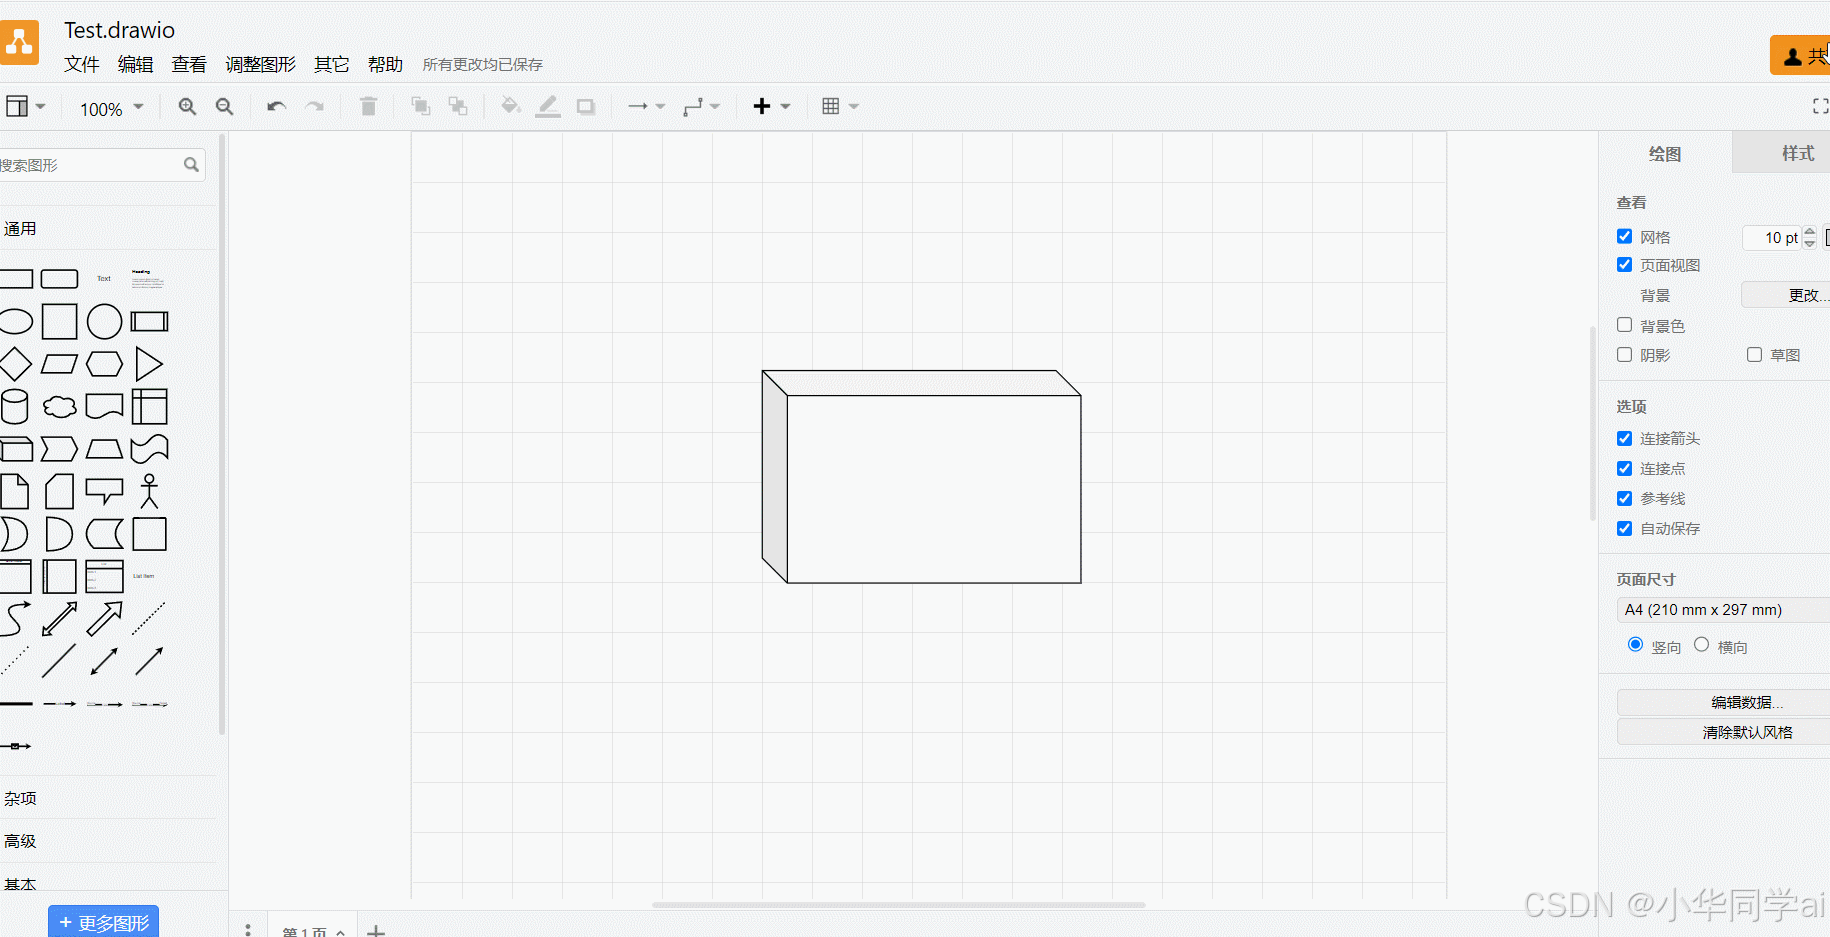This screenshot has width=1830, height=937.
Task: Switch to the 样式 tab
Action: [1782, 152]
